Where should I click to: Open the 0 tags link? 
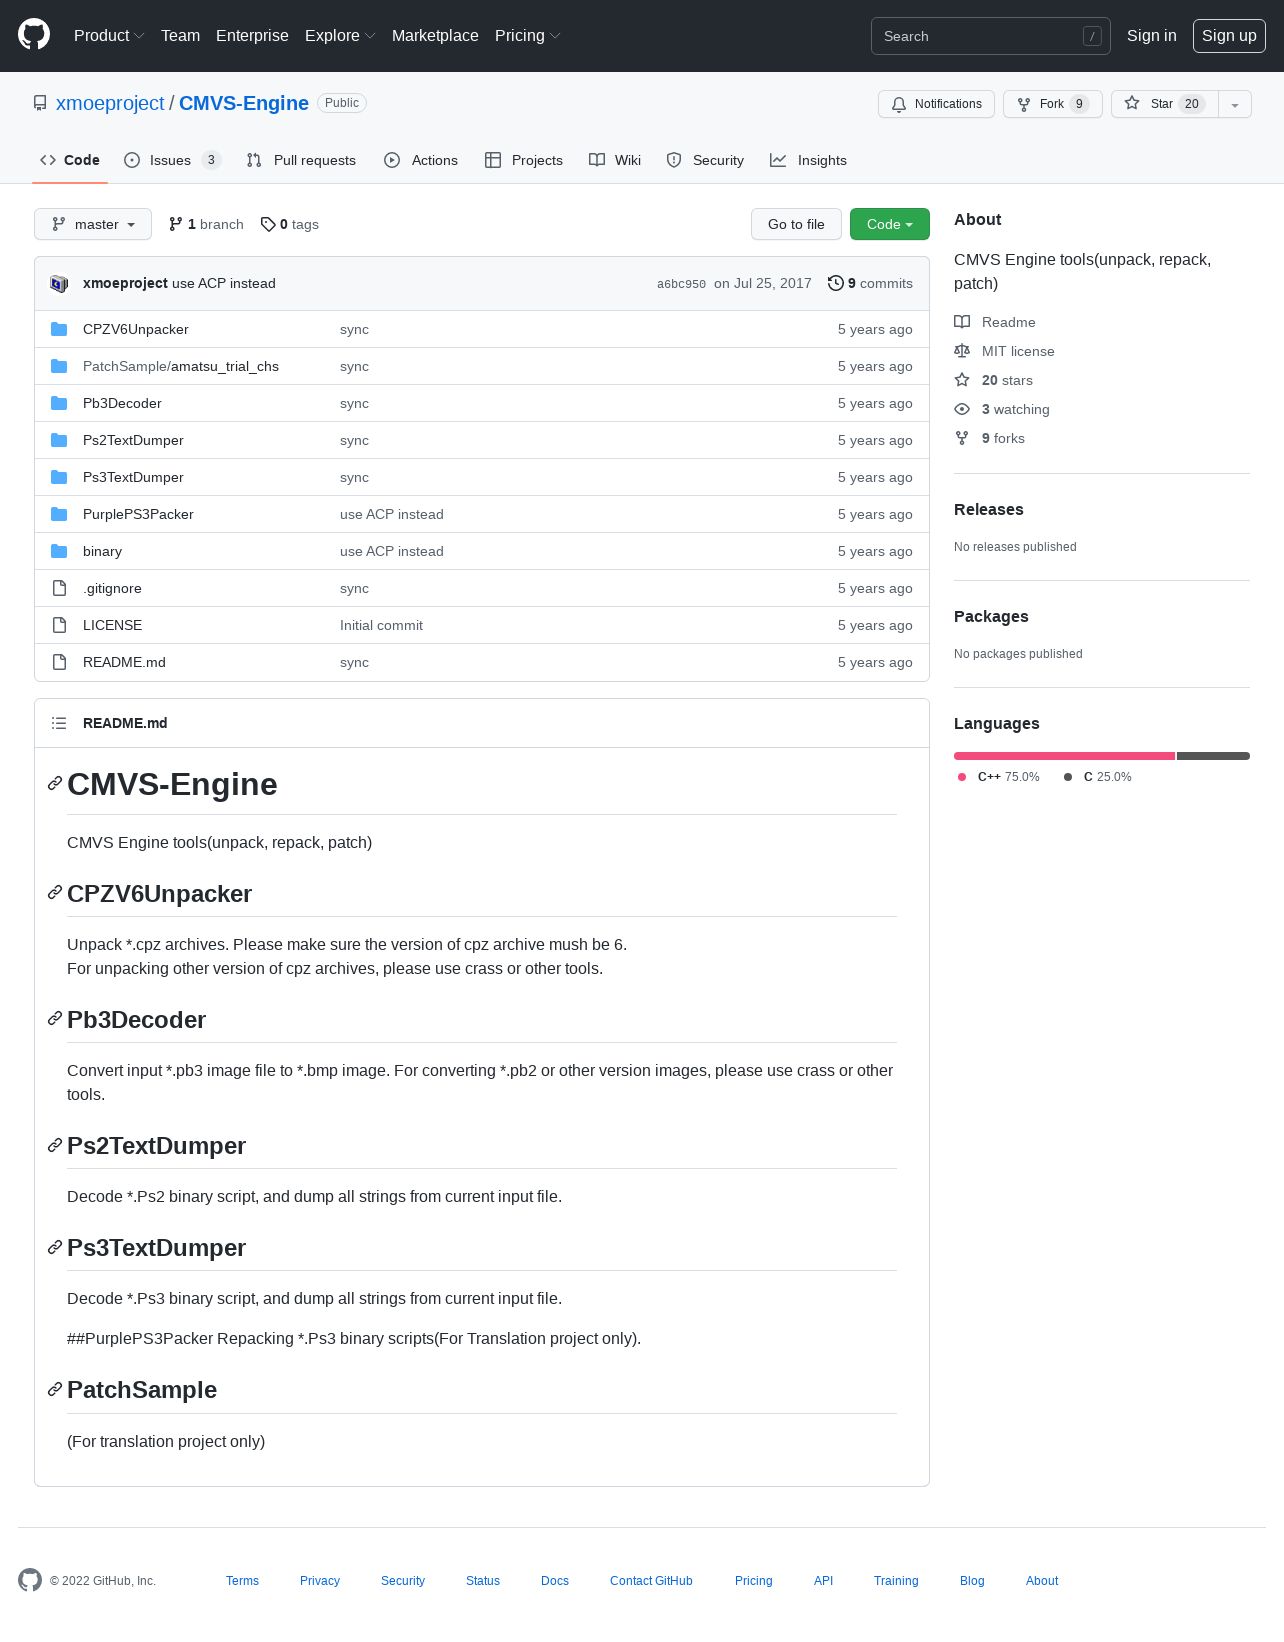click(290, 224)
